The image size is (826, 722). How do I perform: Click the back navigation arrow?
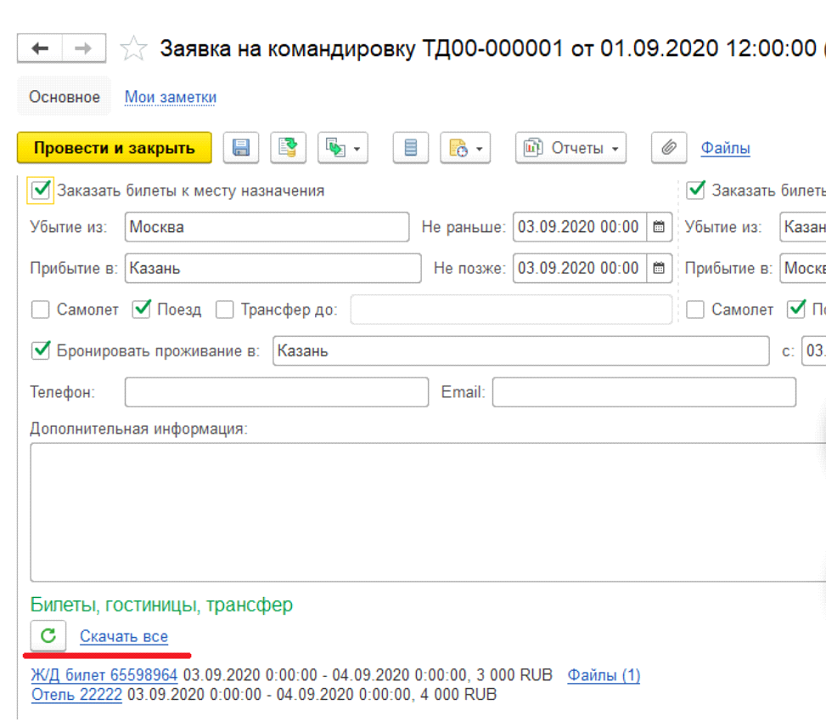(x=41, y=49)
